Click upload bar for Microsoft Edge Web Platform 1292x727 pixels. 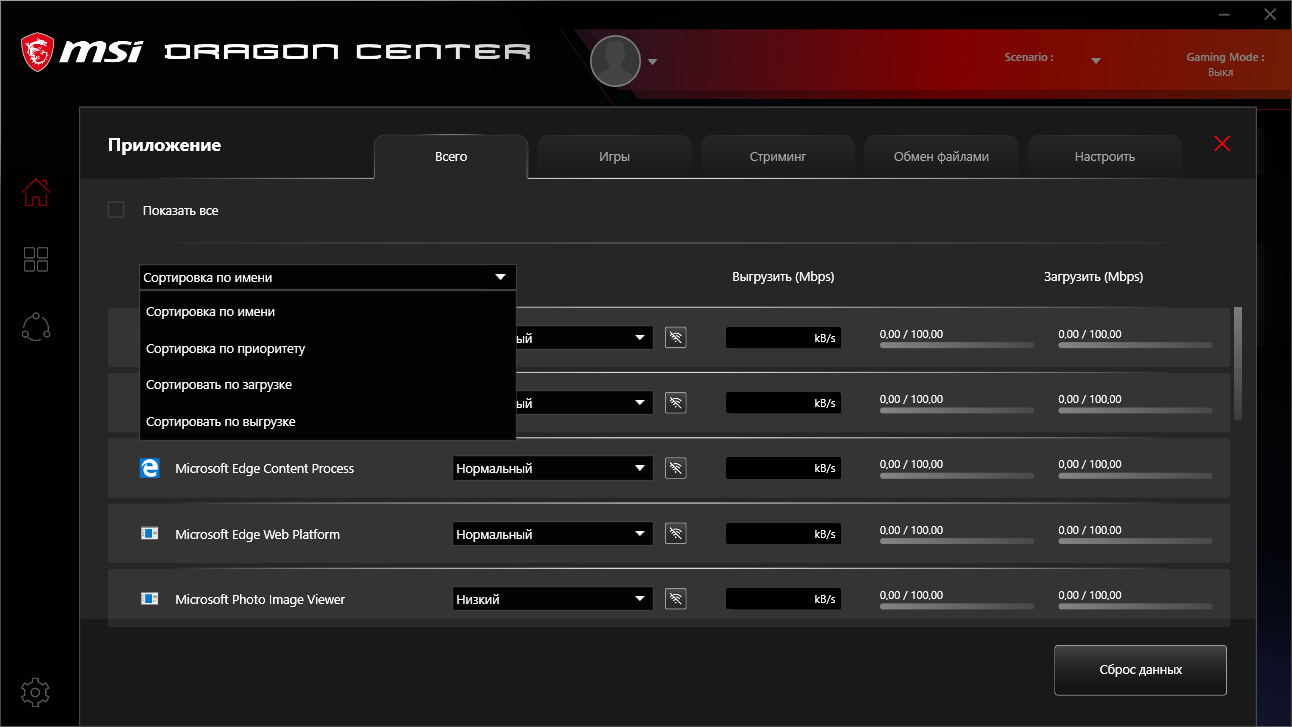pyautogui.click(x=957, y=541)
